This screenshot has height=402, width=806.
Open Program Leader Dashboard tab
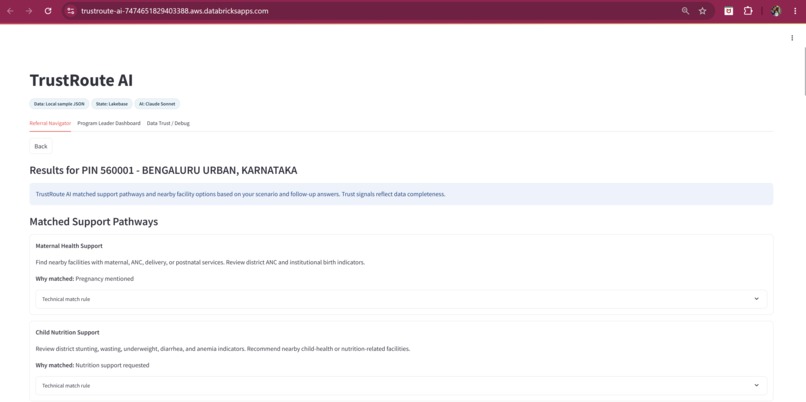[109, 123]
